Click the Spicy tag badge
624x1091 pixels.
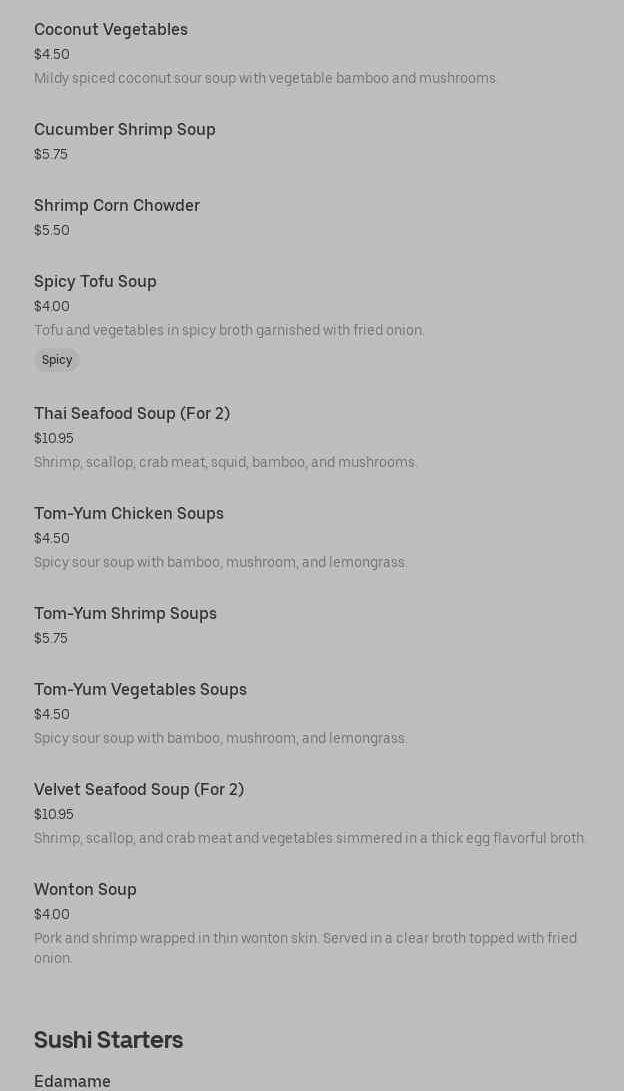[x=57, y=360]
